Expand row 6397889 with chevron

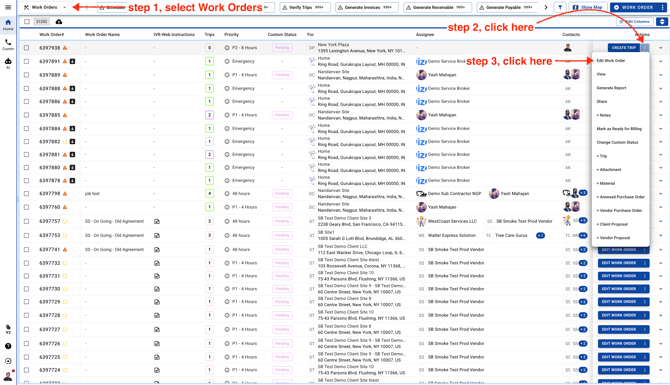(661, 75)
